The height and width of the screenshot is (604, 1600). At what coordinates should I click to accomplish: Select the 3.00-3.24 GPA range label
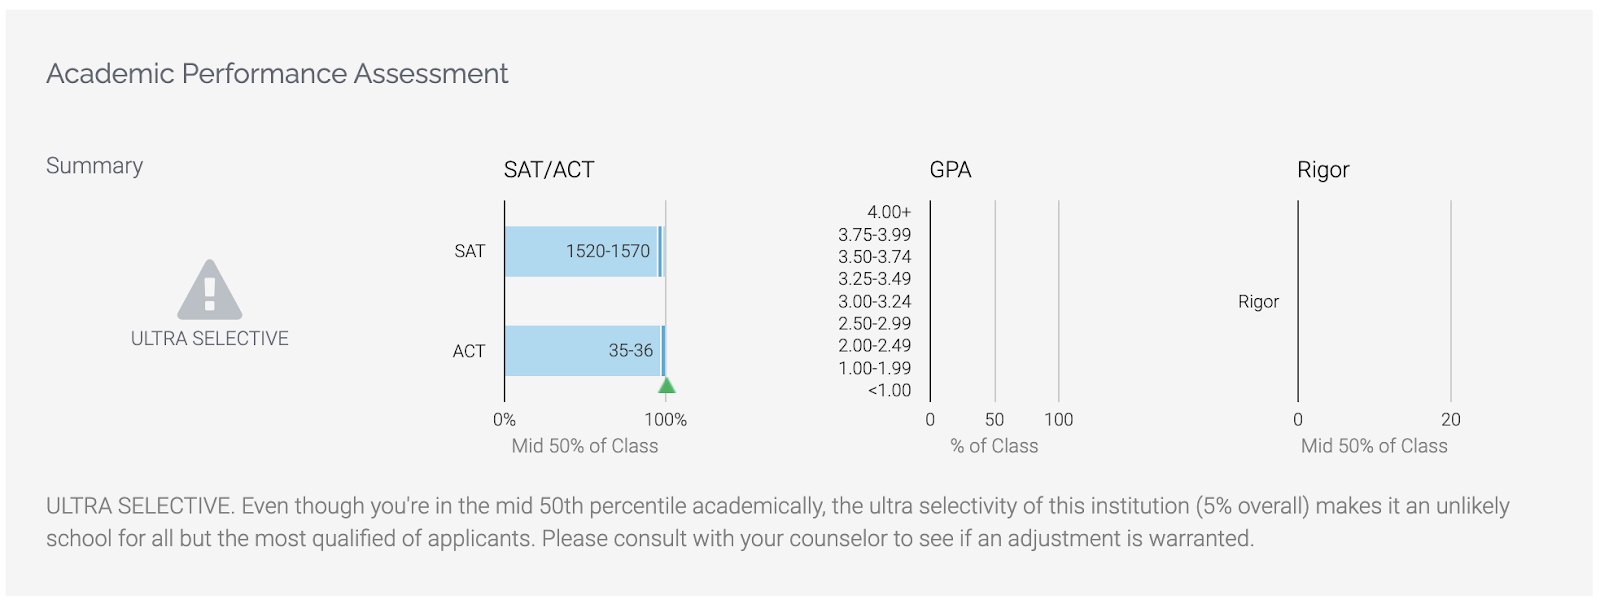[875, 301]
